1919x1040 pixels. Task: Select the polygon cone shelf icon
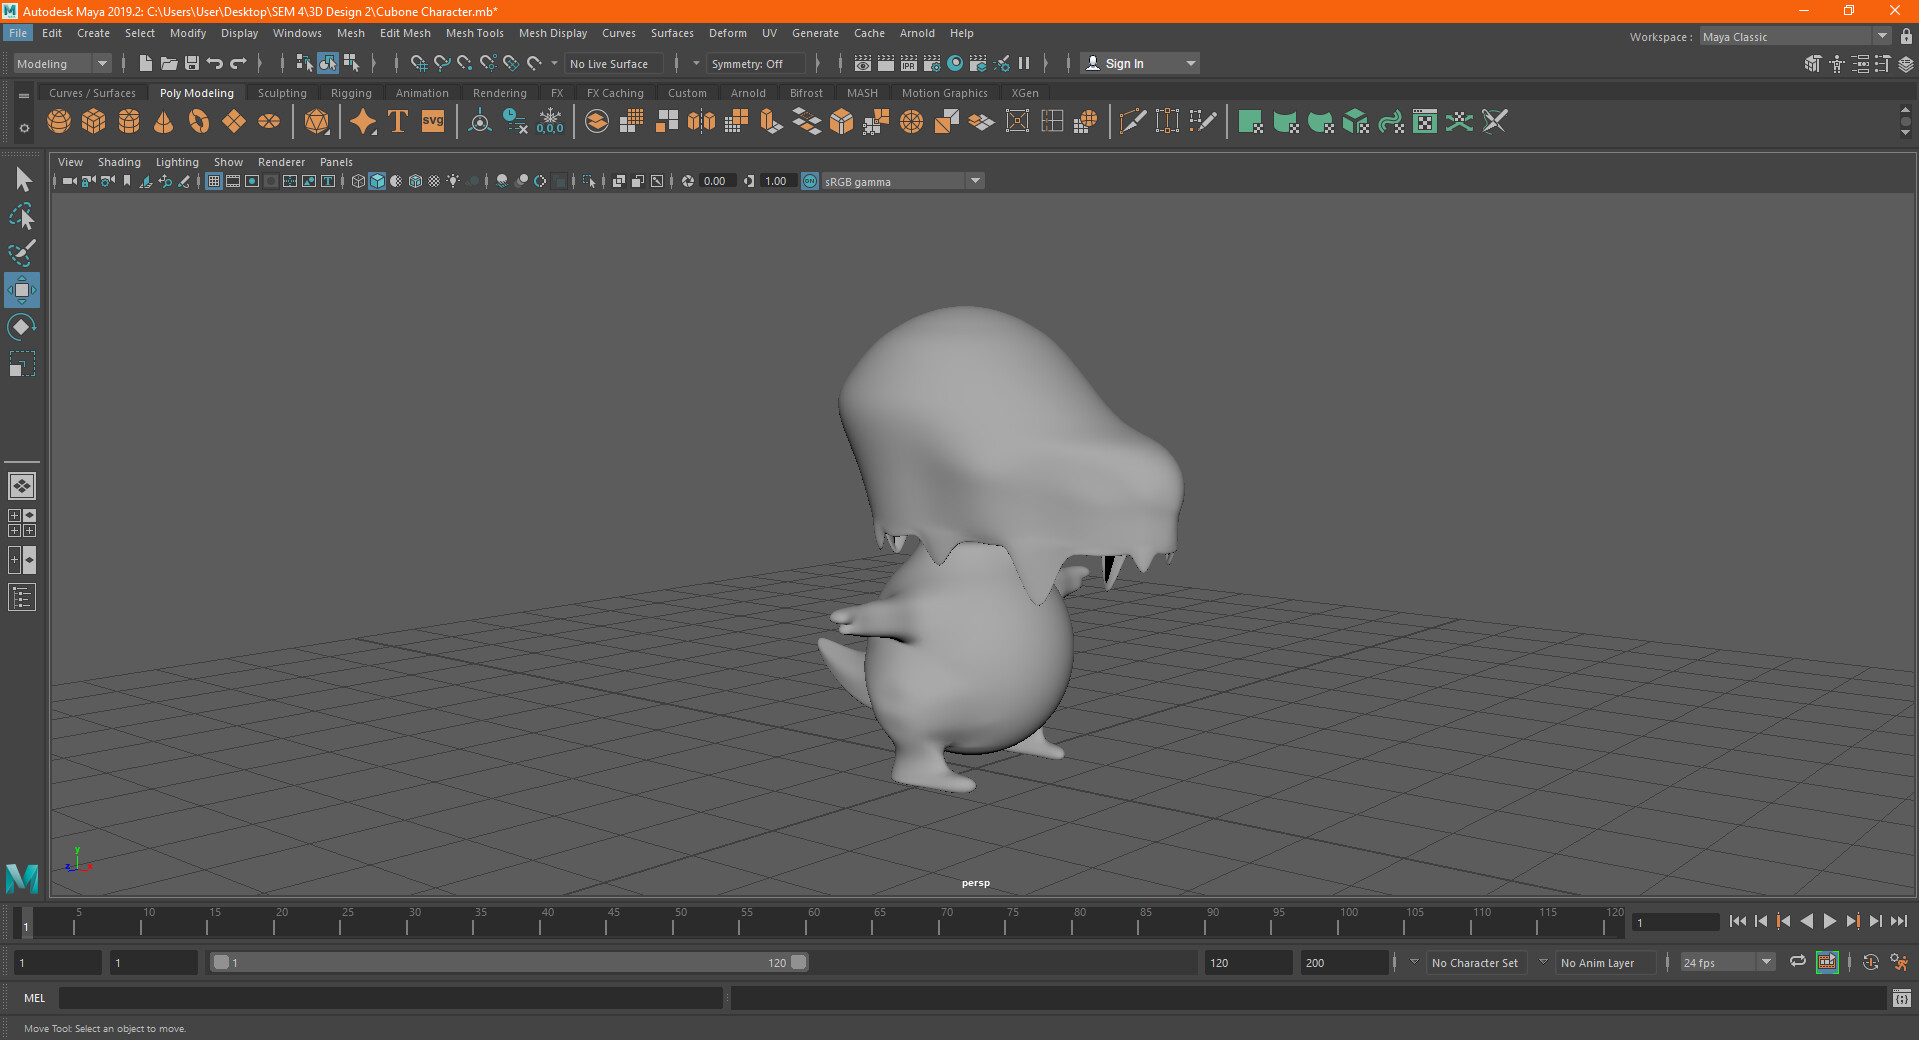tap(164, 122)
